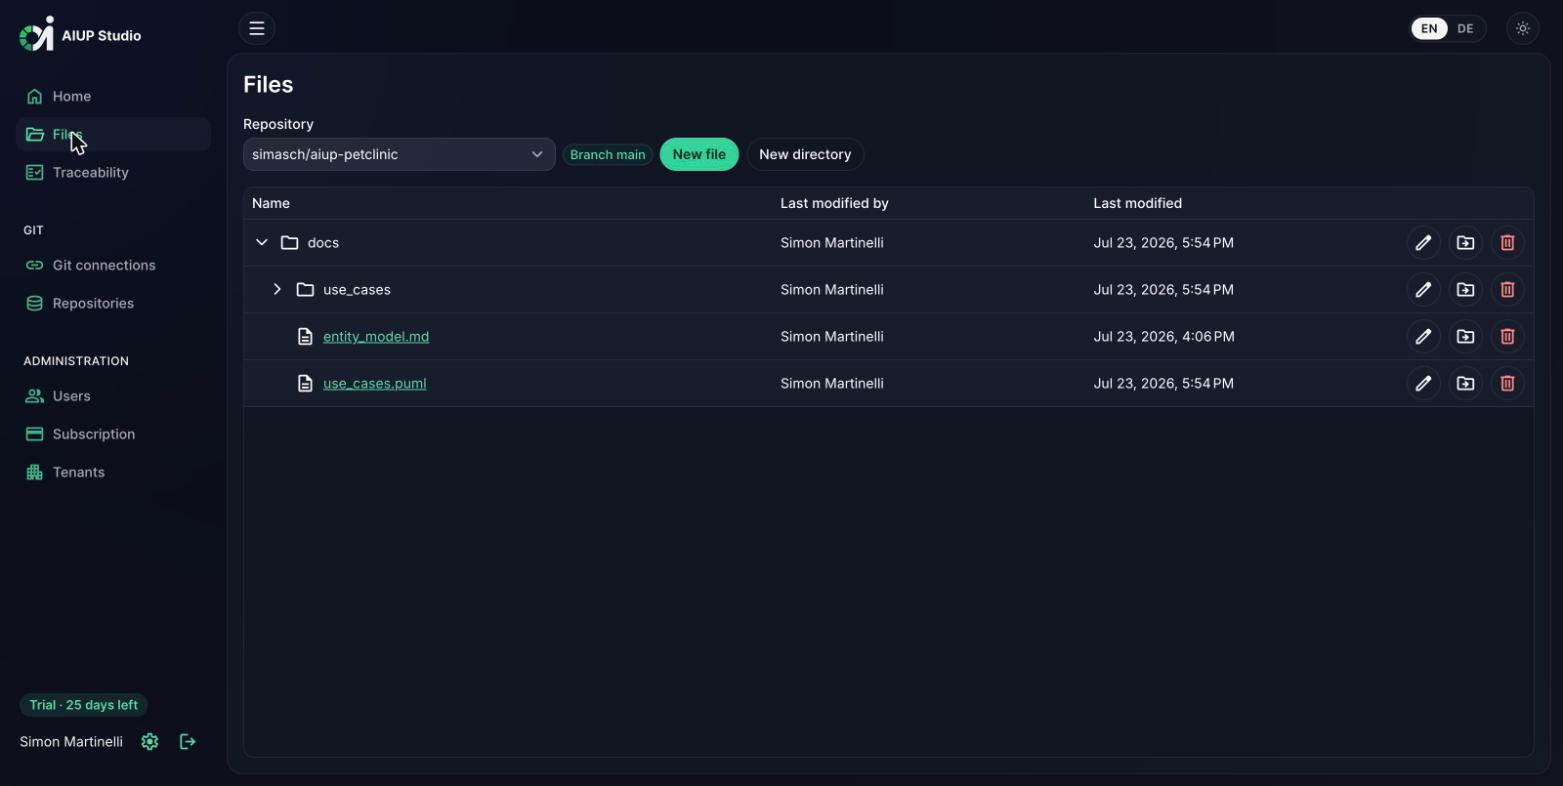
Task: Open Subscription under Administration
Action: coord(113,435)
